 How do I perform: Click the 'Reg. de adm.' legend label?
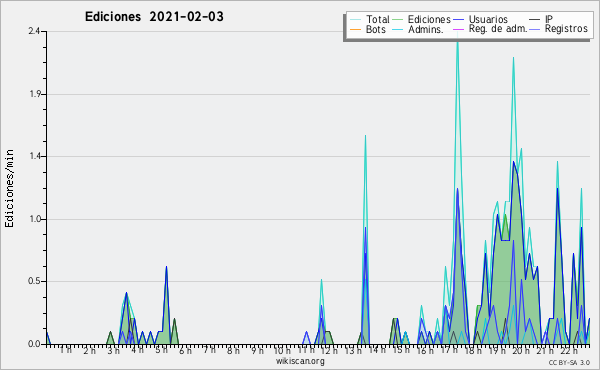pos(498,29)
